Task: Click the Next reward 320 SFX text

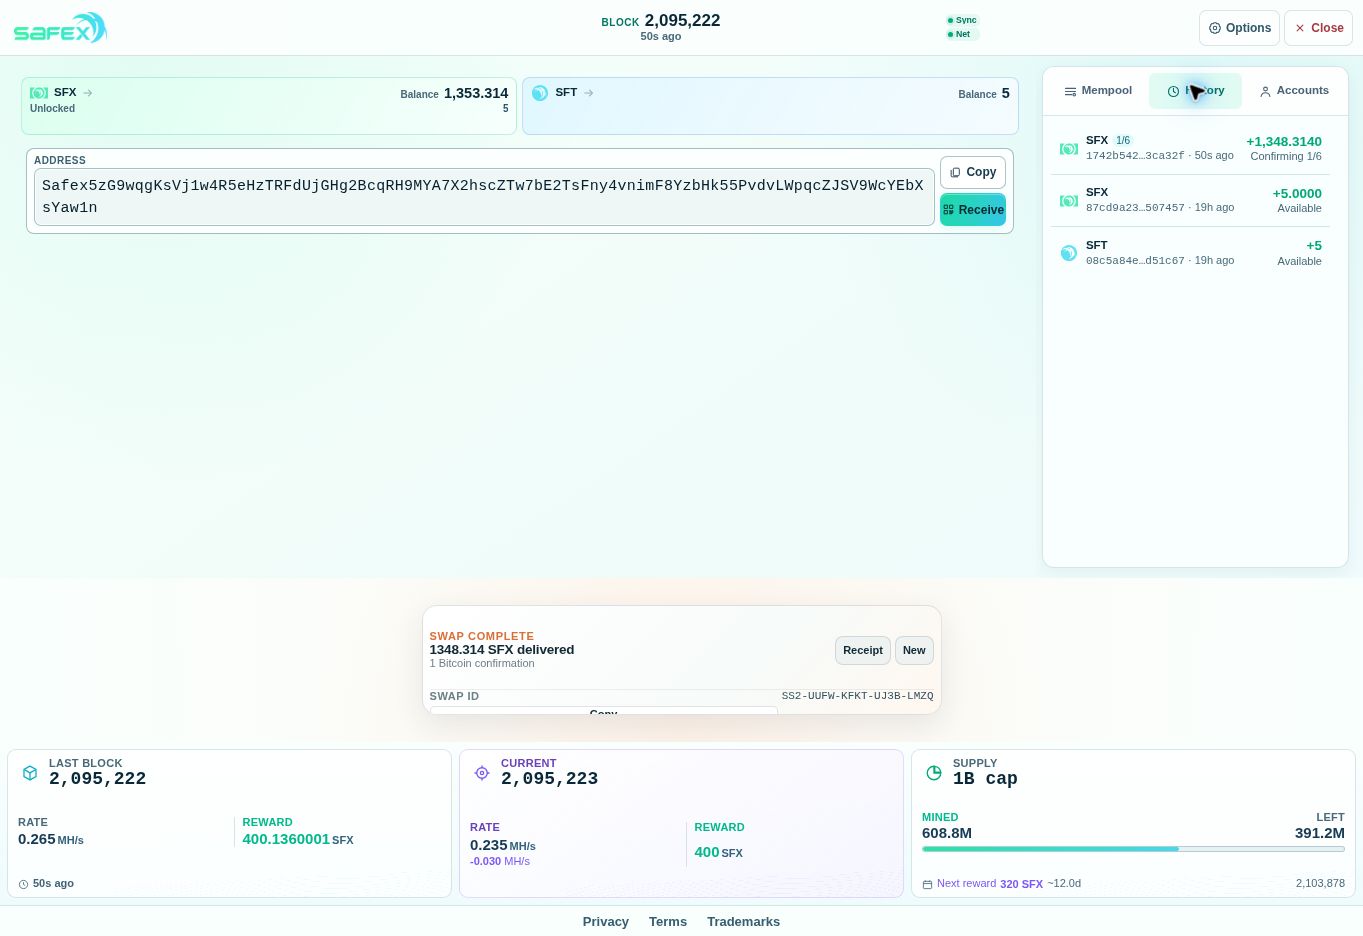Action: pyautogui.click(x=990, y=884)
